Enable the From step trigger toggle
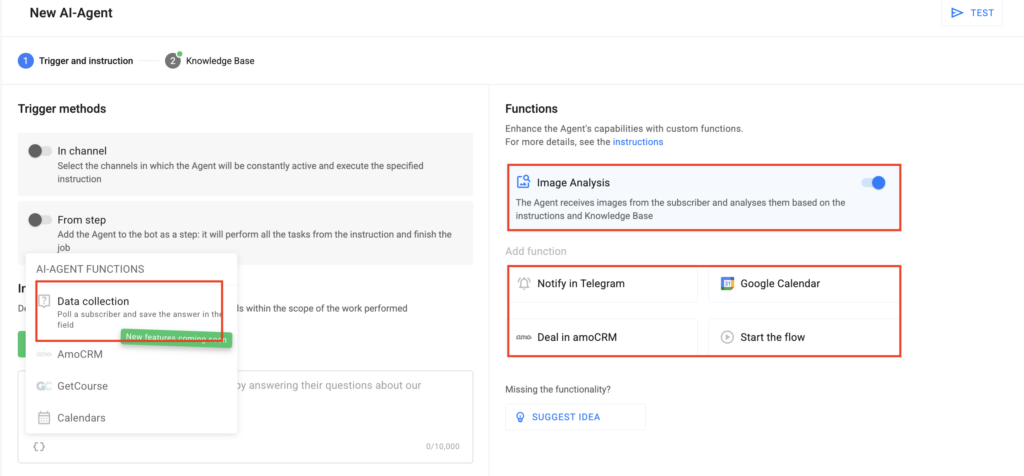The height and width of the screenshot is (476, 1024). (x=40, y=220)
